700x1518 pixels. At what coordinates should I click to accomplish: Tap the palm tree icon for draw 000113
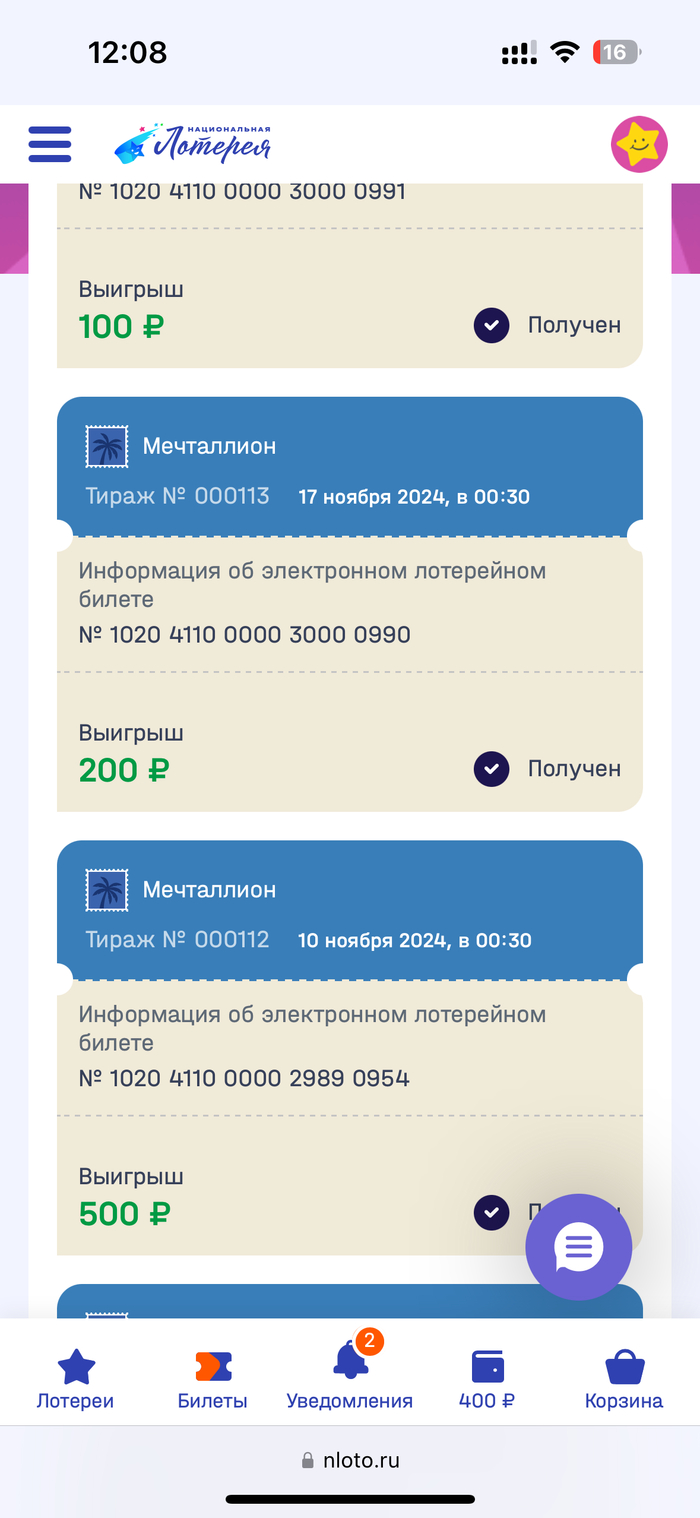click(x=107, y=446)
